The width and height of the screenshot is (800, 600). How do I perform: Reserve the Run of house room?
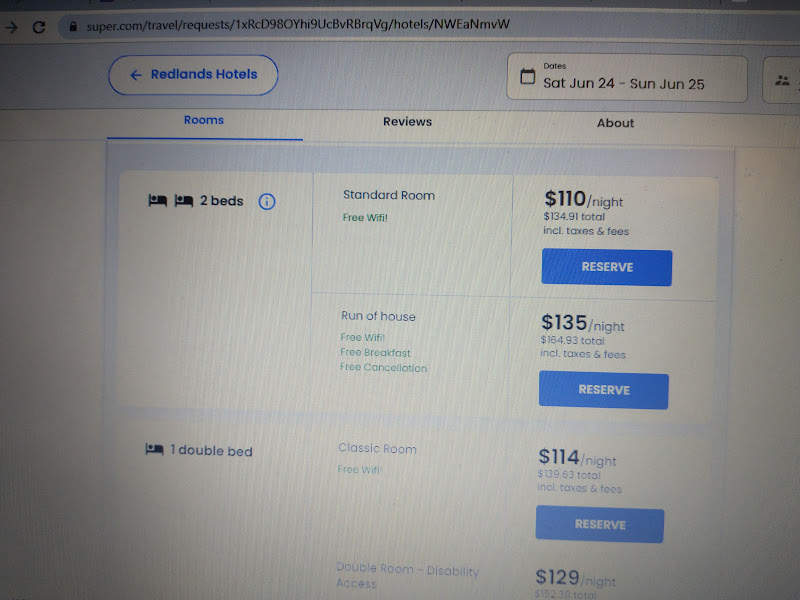[603, 390]
